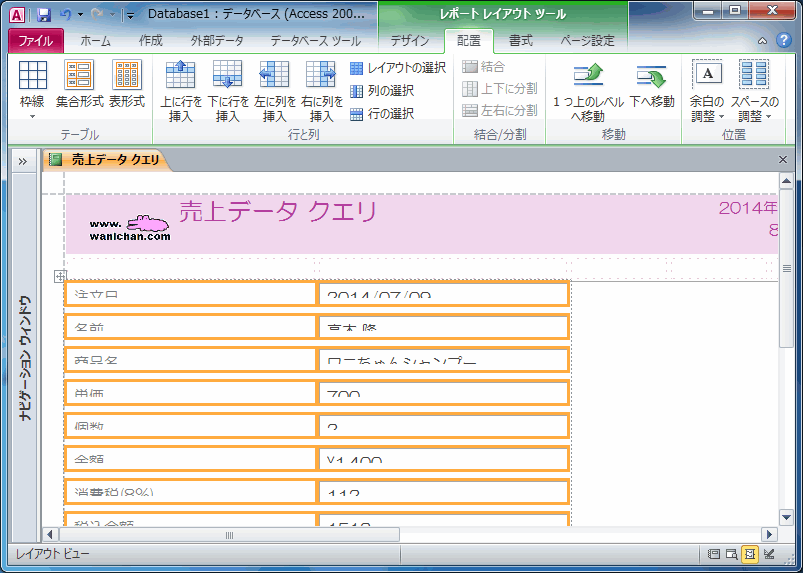This screenshot has height=573, width=803.
Task: Click the Undo icon
Action: pos(65,14)
